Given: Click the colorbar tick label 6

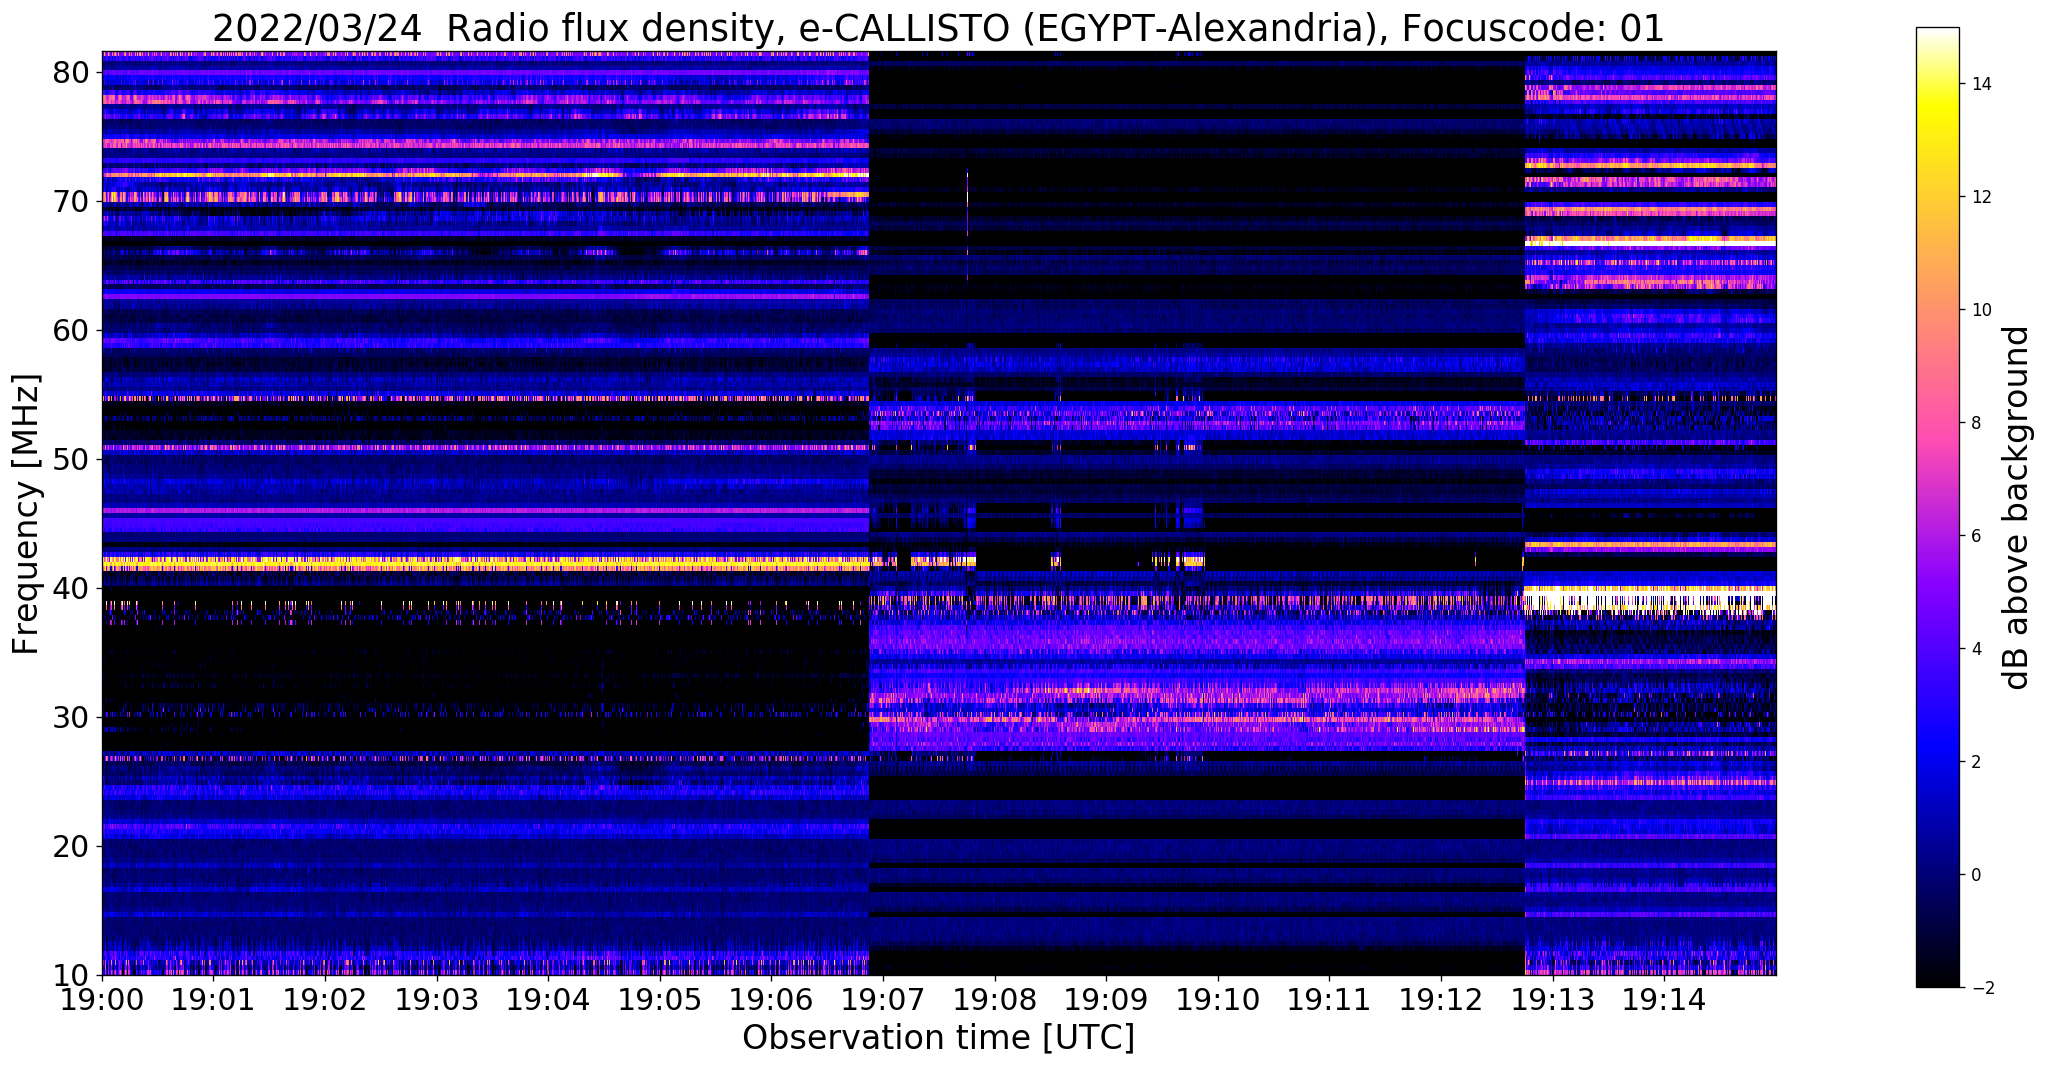Looking at the screenshot, I should pos(1976,536).
